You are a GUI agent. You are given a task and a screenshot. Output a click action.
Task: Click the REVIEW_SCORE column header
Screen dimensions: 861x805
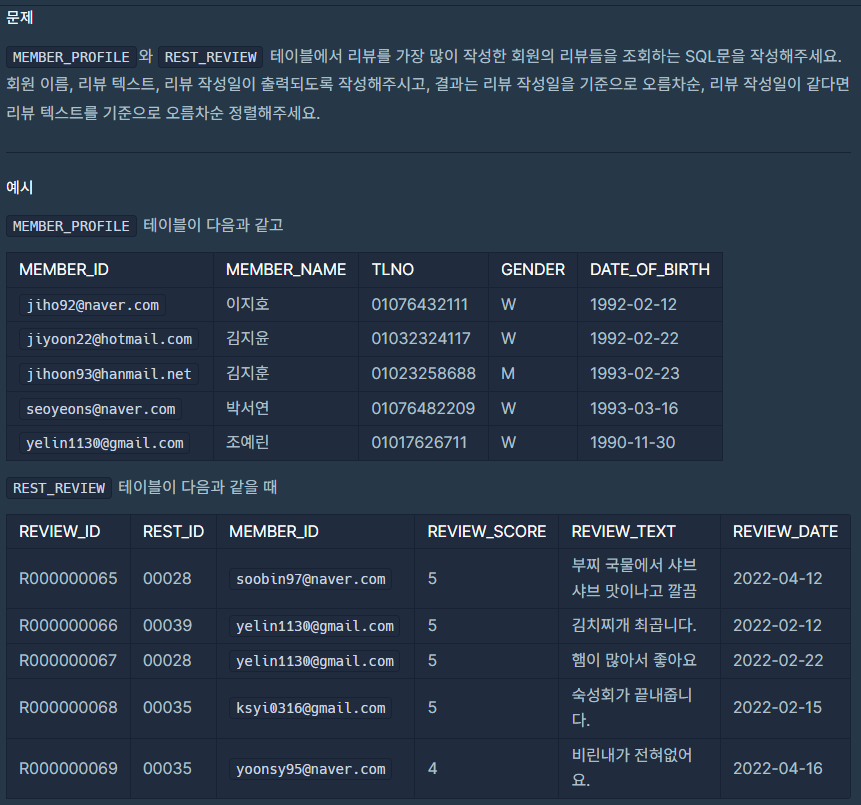(x=486, y=531)
